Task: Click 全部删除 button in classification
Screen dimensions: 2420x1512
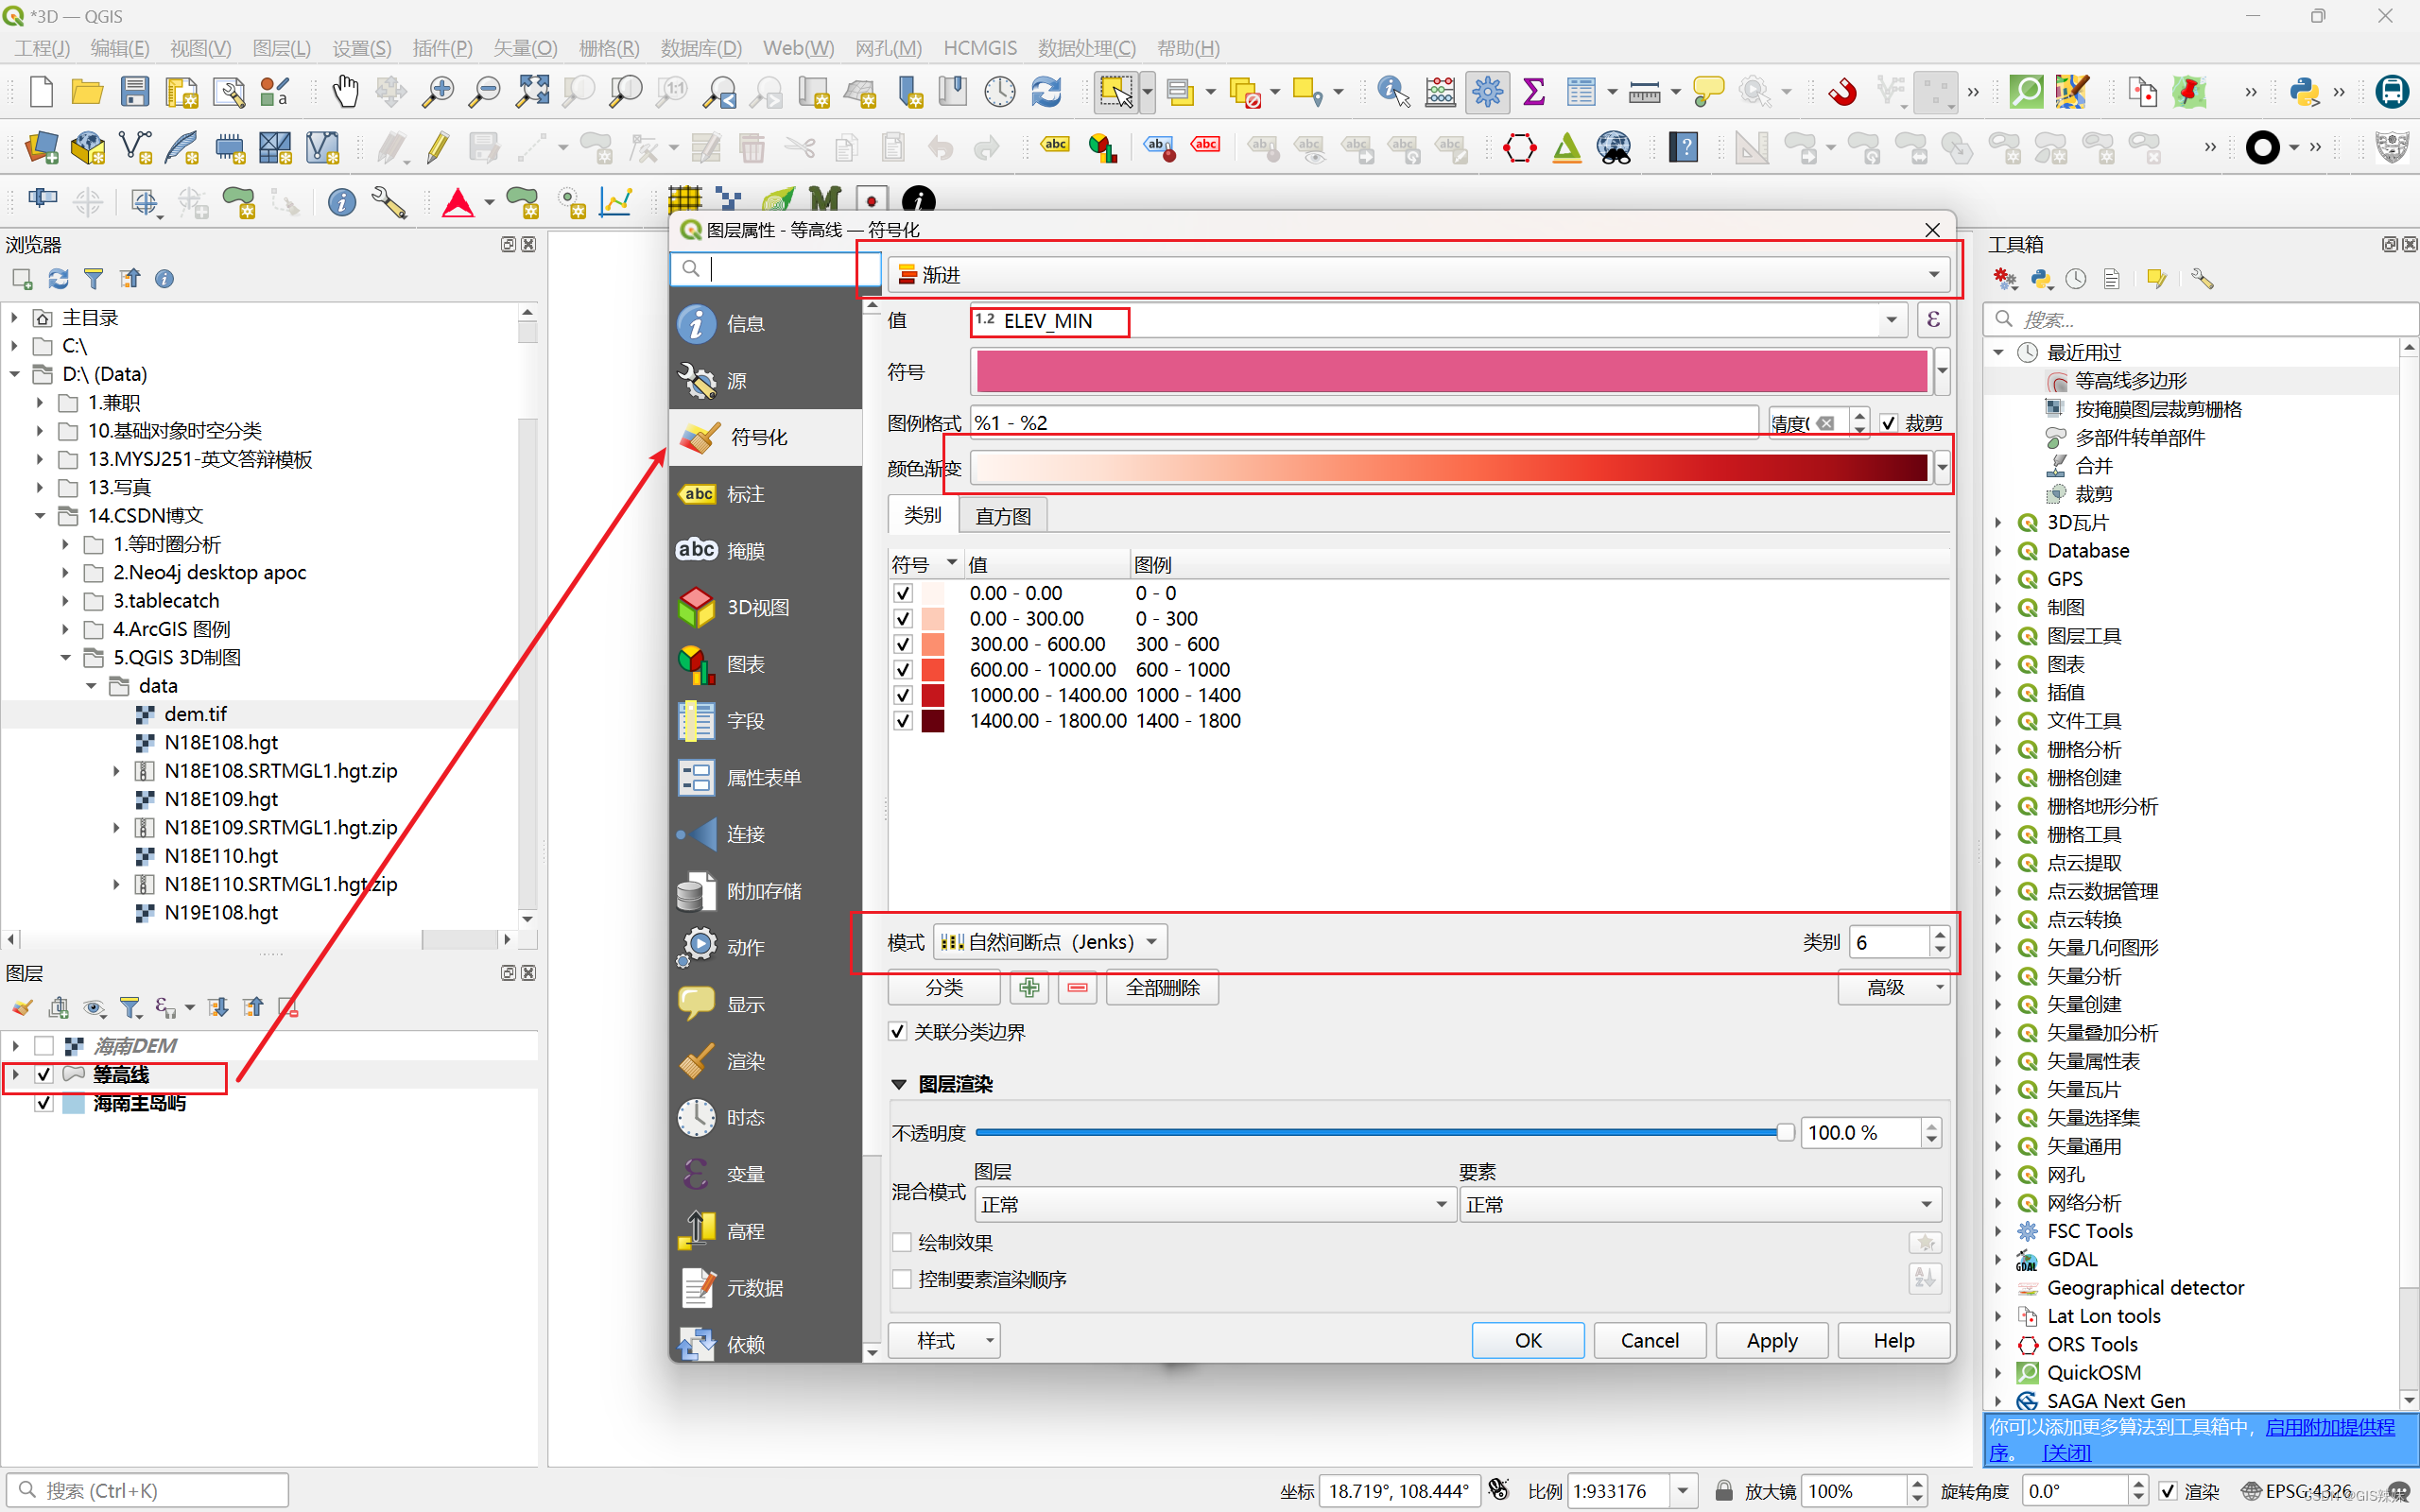Action: tap(1159, 986)
